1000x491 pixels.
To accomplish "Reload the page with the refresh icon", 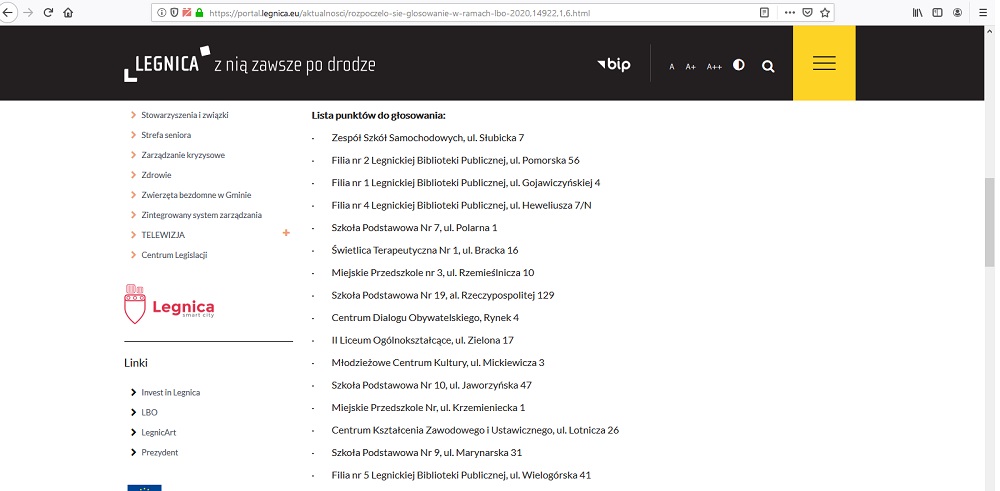I will coord(48,12).
